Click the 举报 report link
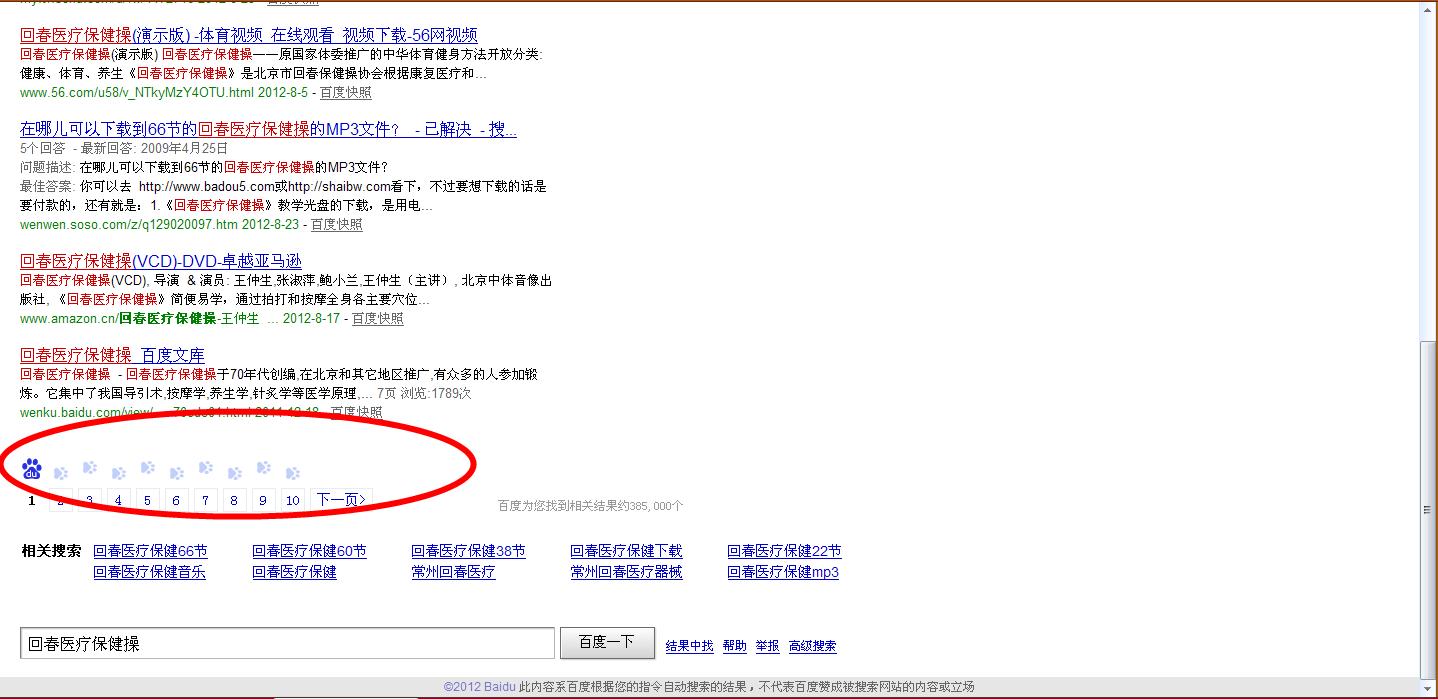This screenshot has width=1438, height=699. point(767,646)
